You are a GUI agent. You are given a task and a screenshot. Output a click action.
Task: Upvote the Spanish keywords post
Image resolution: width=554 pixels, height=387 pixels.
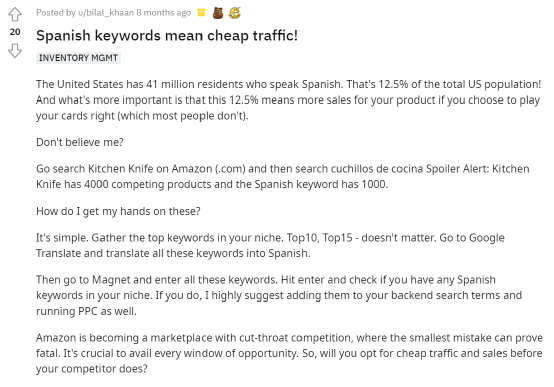click(15, 14)
